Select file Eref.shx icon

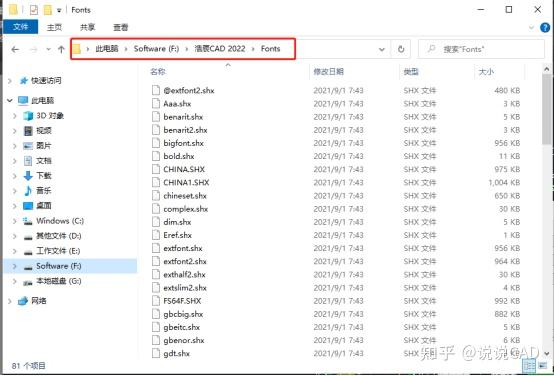156,235
